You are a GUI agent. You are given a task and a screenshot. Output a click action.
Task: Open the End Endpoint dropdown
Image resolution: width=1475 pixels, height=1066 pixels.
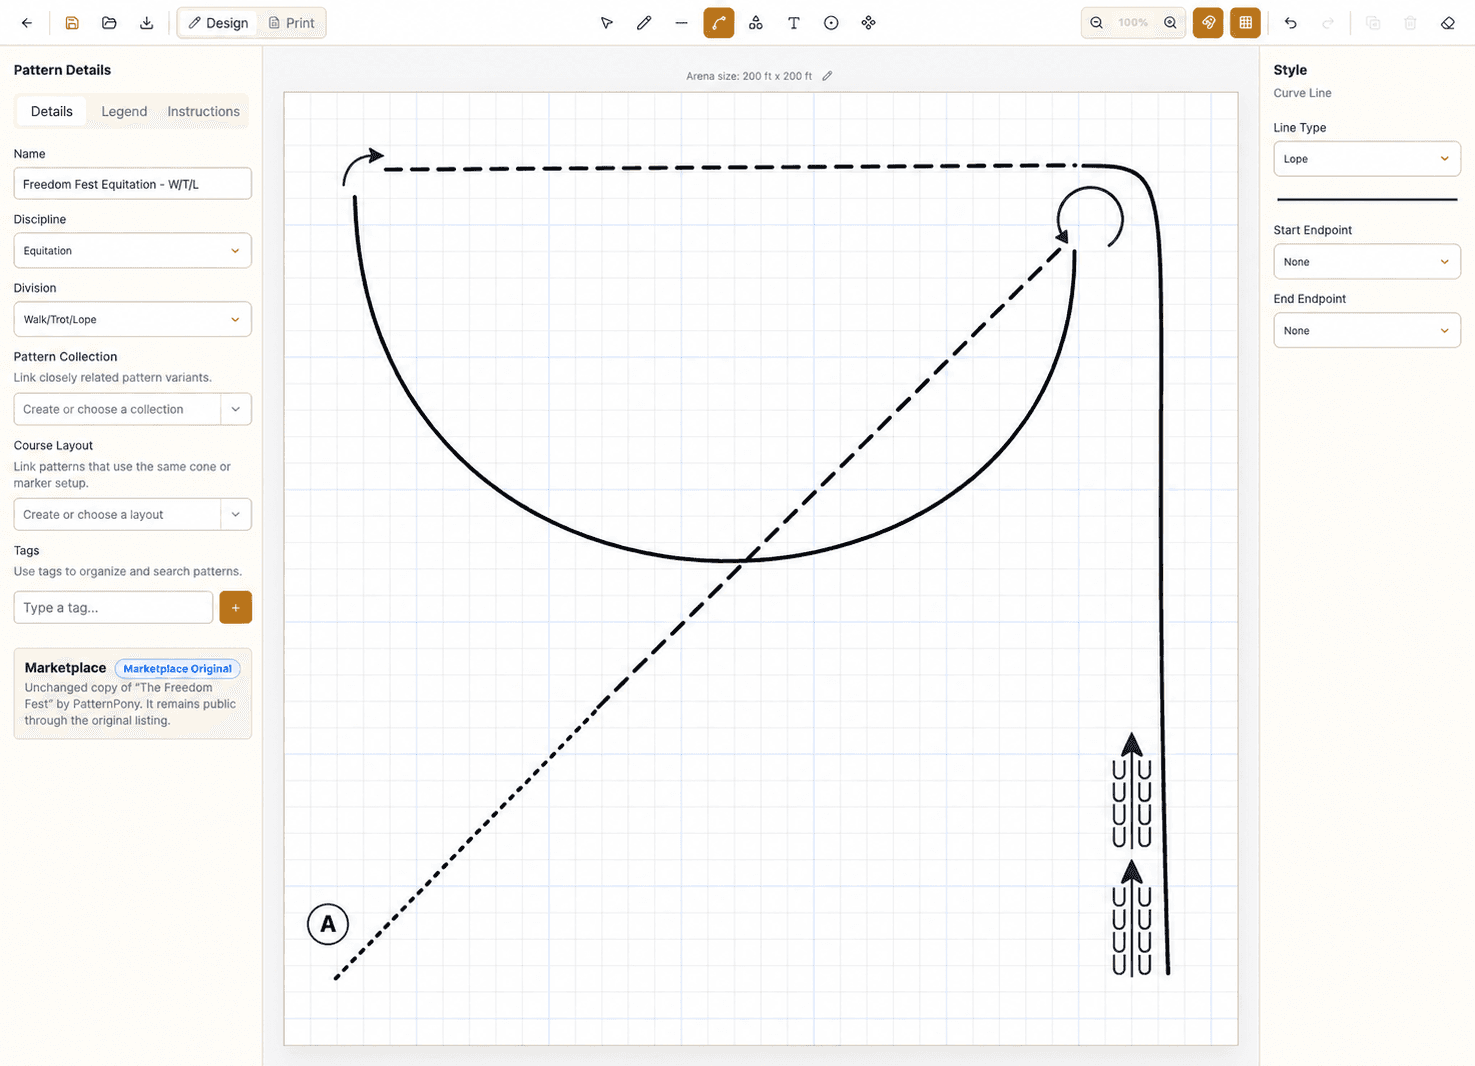[1367, 331]
